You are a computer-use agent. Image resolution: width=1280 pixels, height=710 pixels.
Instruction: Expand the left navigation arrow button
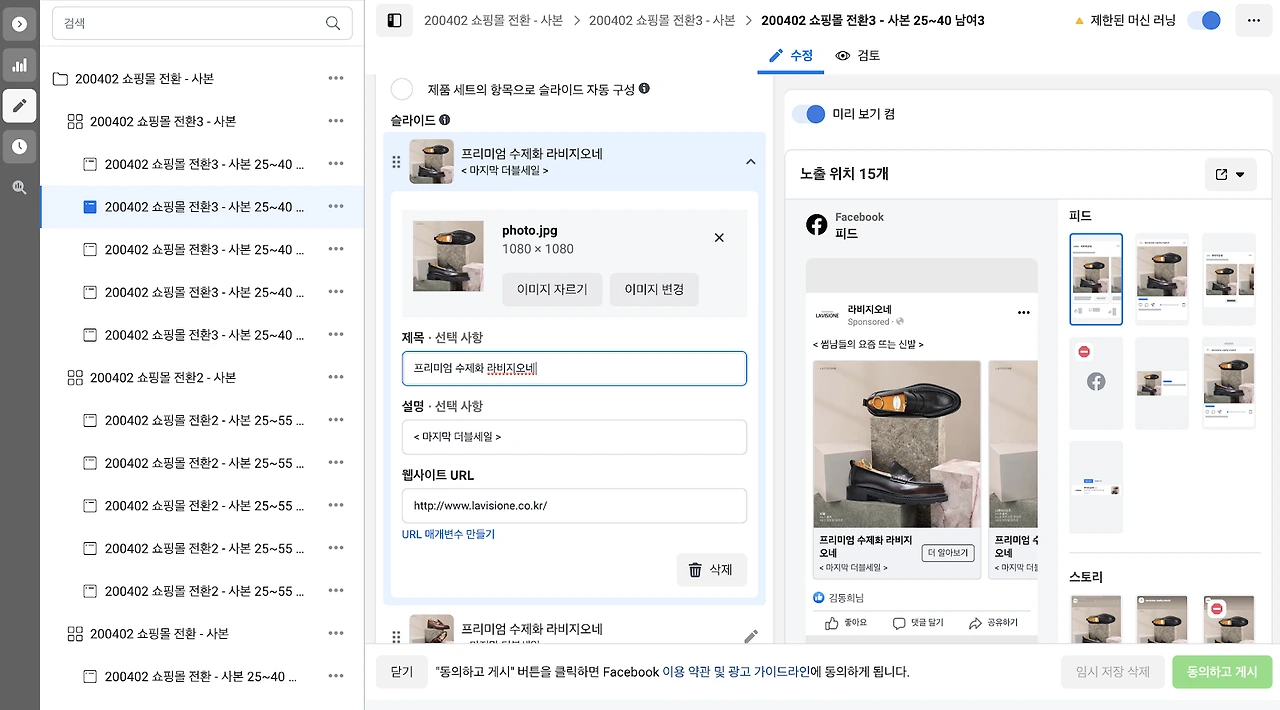click(19, 23)
